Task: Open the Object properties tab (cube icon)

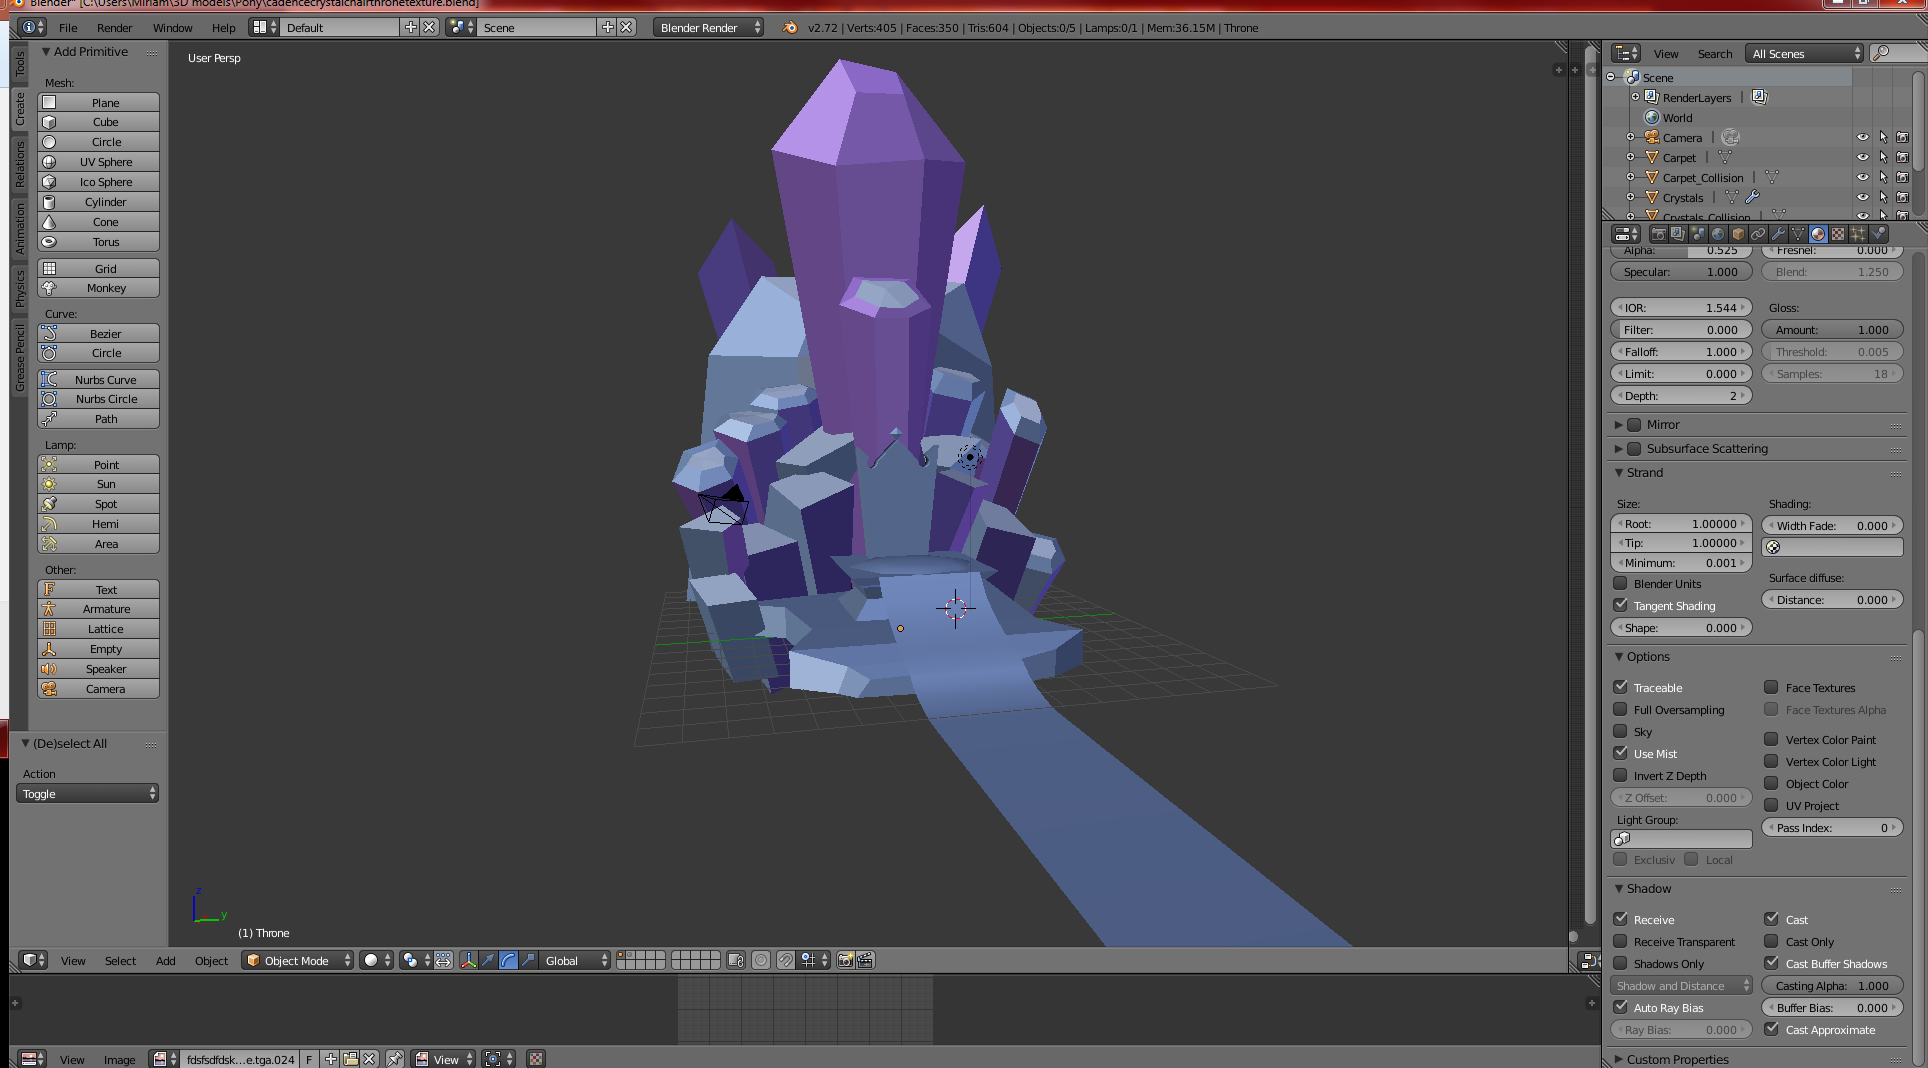Action: (1738, 234)
